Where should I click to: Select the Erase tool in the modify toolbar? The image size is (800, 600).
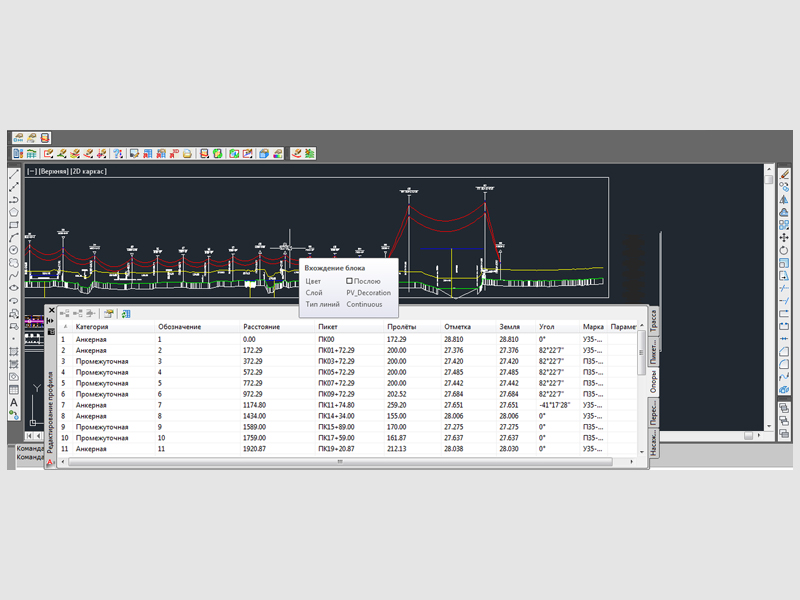[785, 174]
